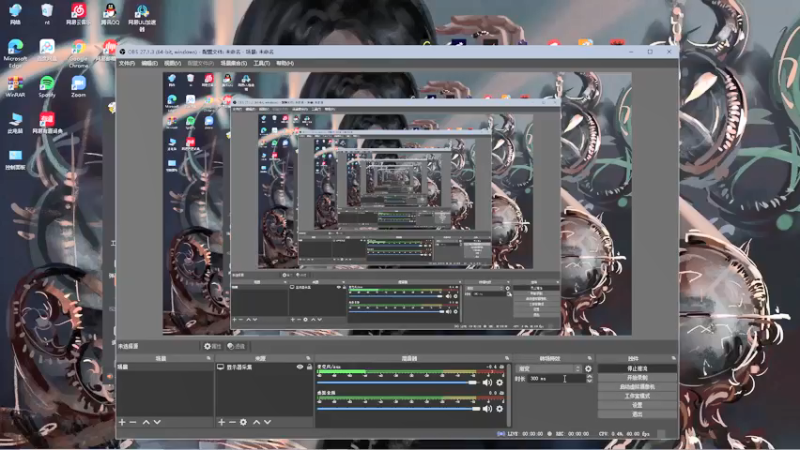Viewport: 800px width, 450px height.
Task: Pop out the audio mixer dock
Action: 507,358
